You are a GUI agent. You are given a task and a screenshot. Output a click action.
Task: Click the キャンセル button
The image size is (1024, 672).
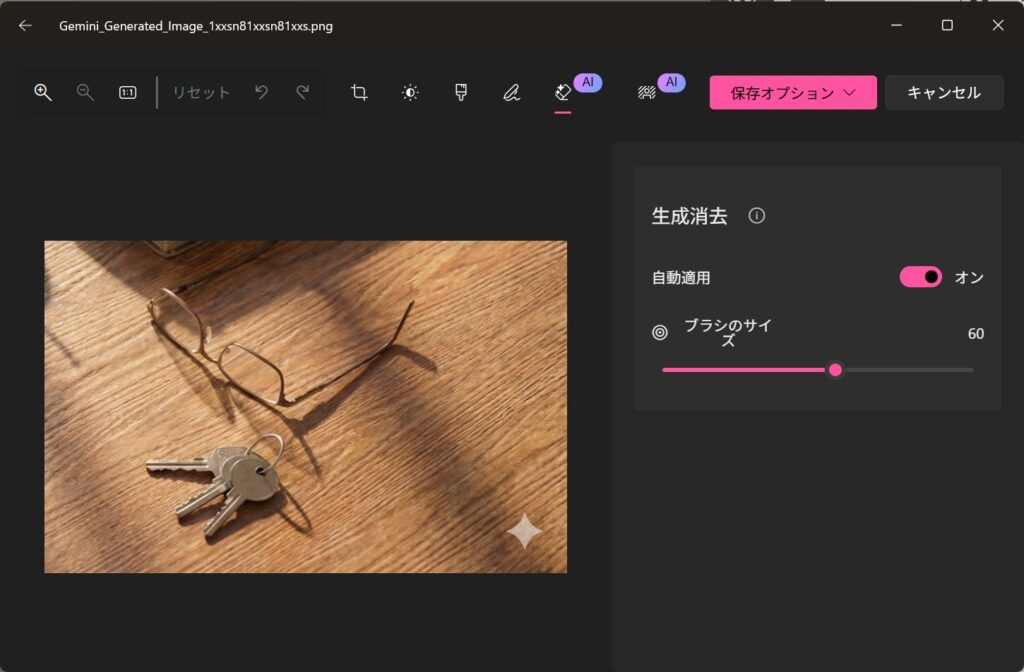click(x=944, y=92)
